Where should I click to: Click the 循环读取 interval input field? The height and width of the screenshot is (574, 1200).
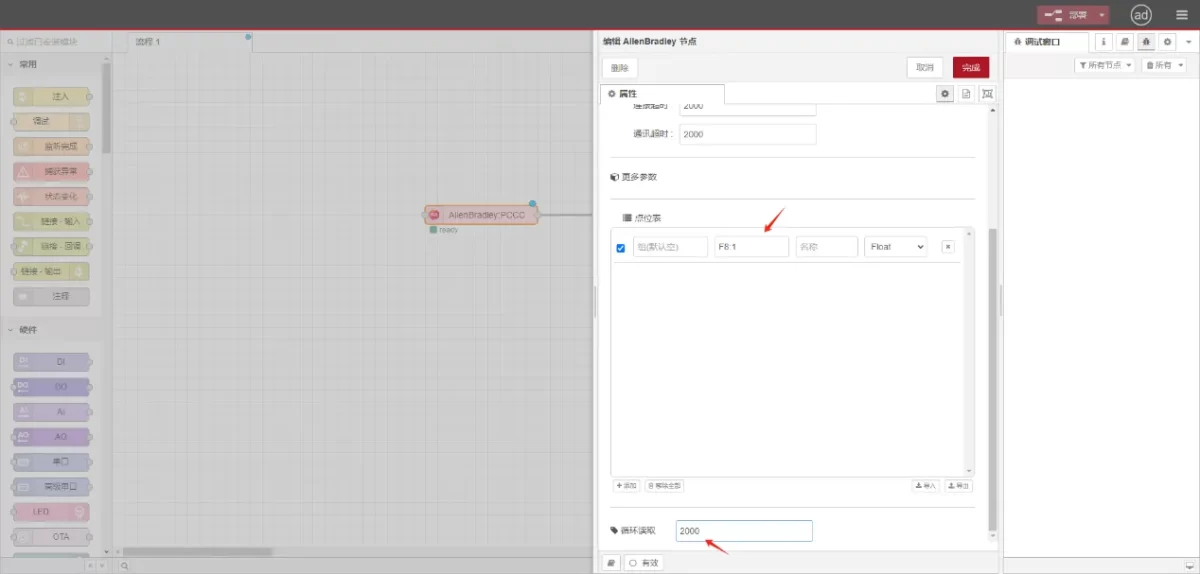(x=743, y=531)
